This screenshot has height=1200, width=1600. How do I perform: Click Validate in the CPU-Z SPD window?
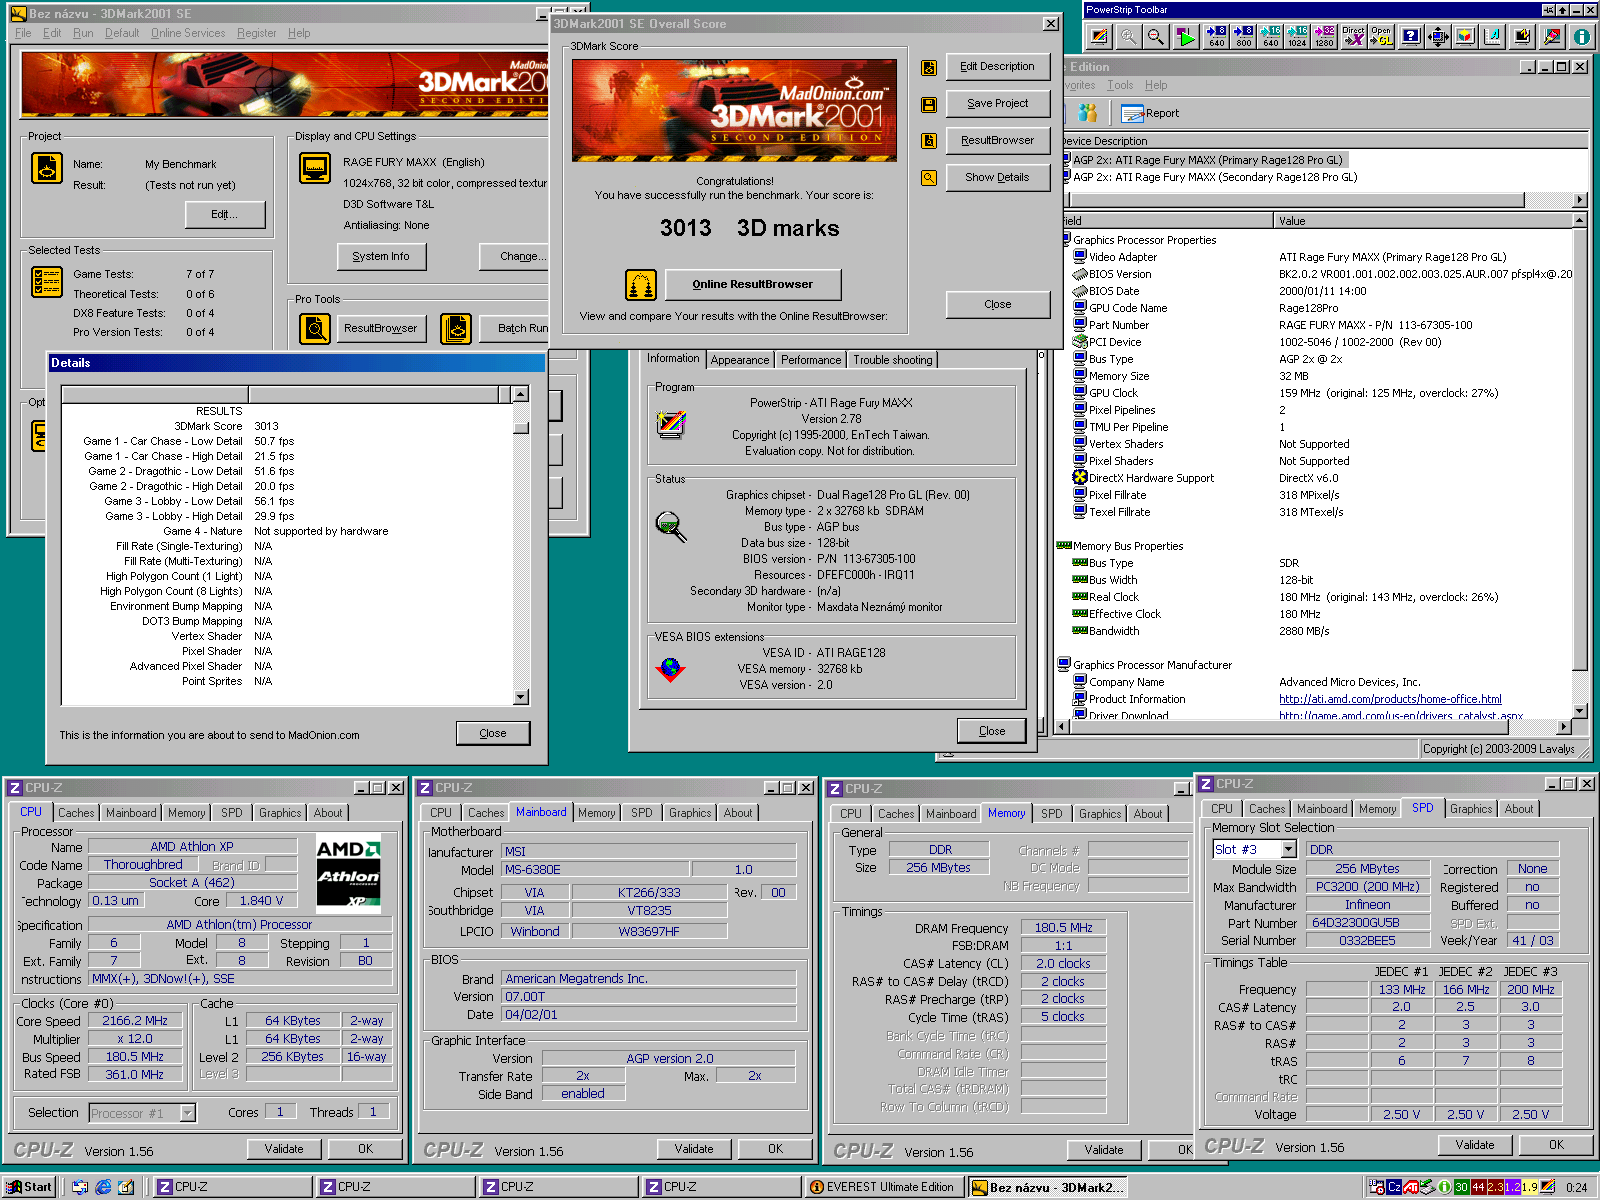[1475, 1145]
